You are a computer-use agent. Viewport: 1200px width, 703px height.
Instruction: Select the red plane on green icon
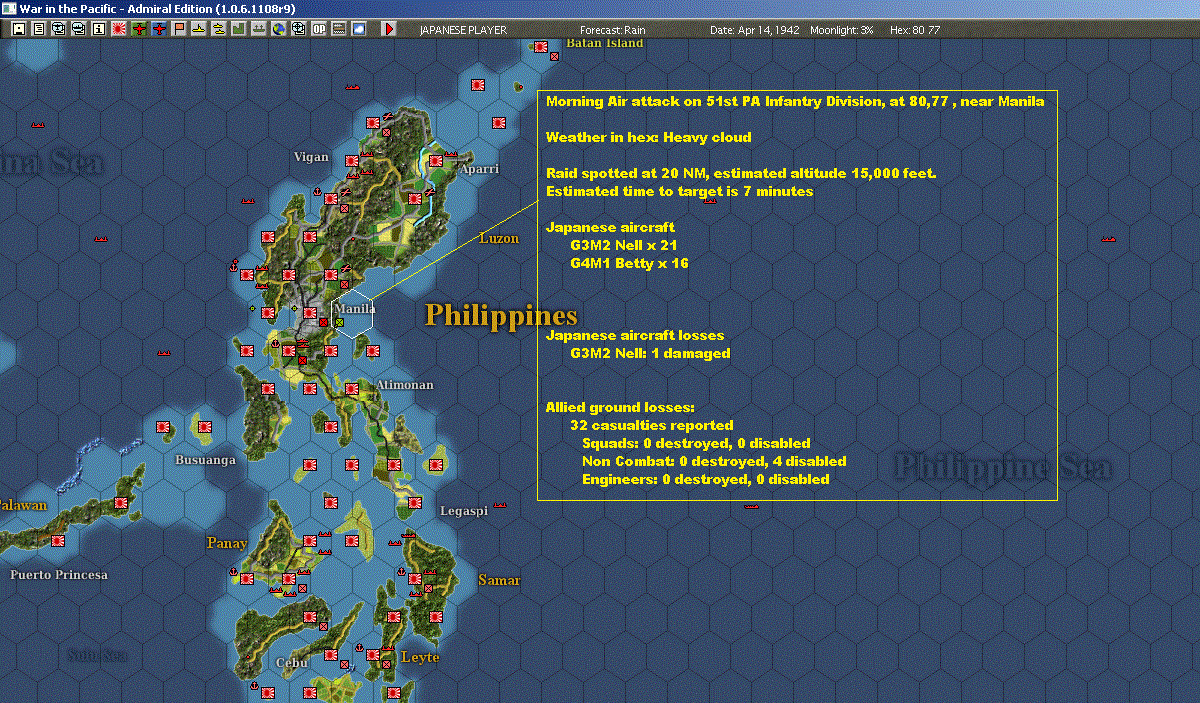pyautogui.click(x=139, y=29)
